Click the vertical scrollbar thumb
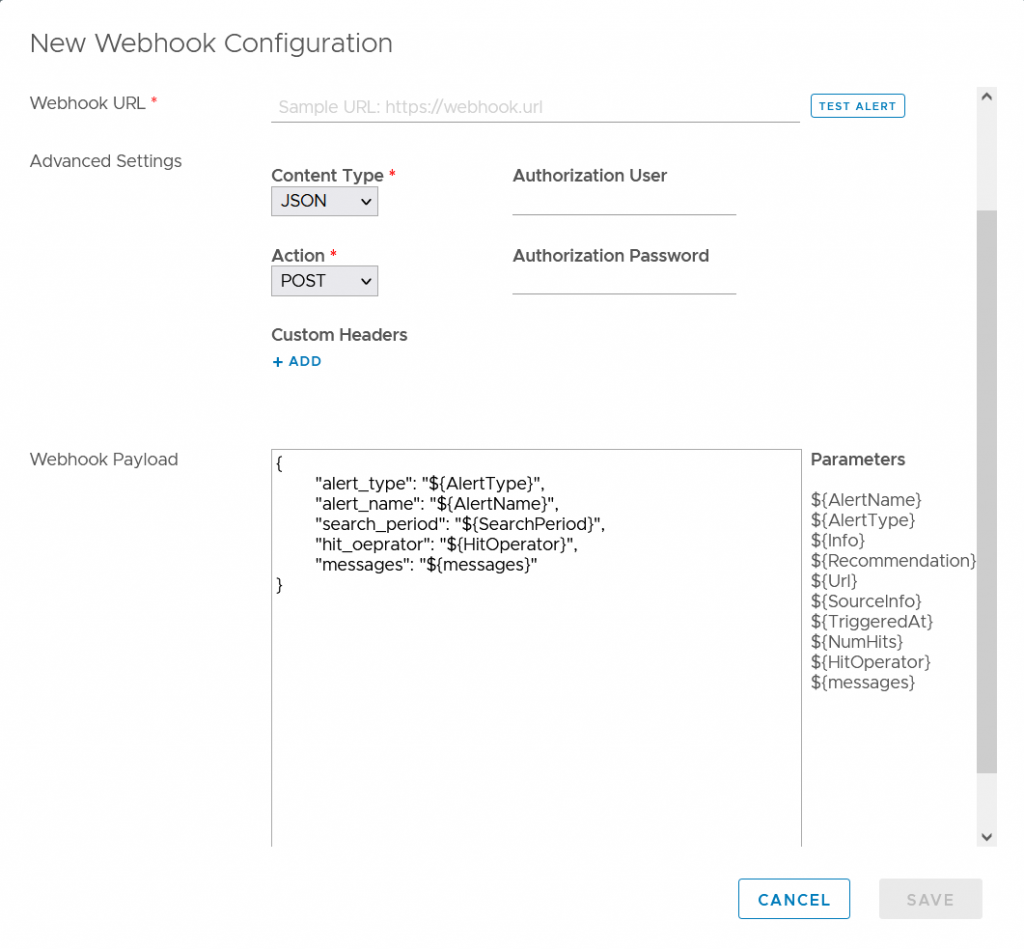This screenshot has height=949, width=1024. [x=987, y=491]
